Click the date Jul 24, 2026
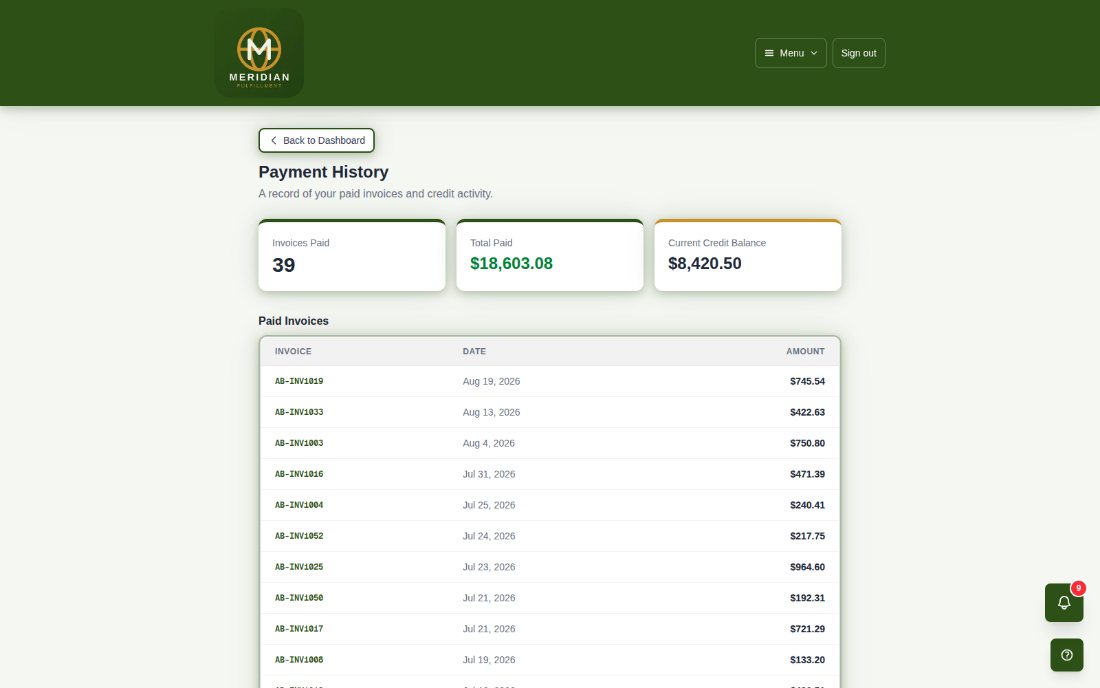Screen dimensions: 1100x688 point(489,536)
